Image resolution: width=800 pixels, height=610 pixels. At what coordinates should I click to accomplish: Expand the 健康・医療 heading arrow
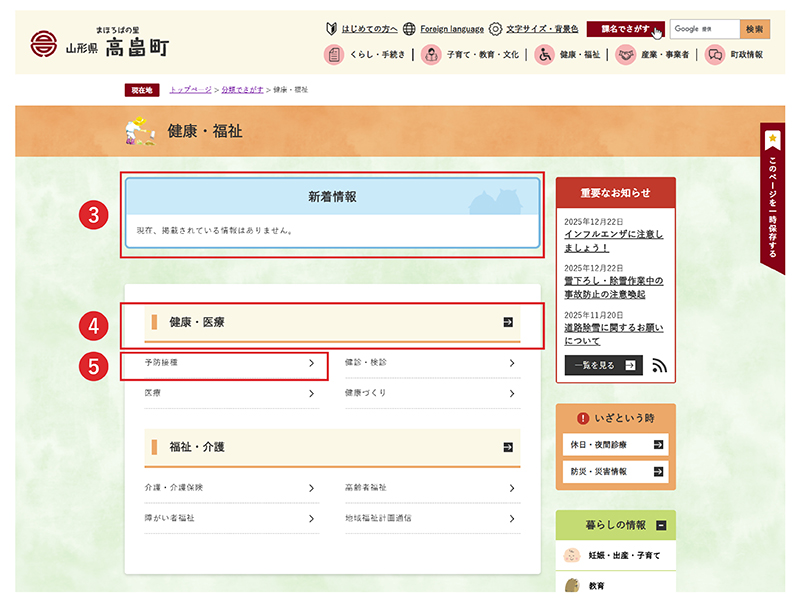click(x=508, y=322)
